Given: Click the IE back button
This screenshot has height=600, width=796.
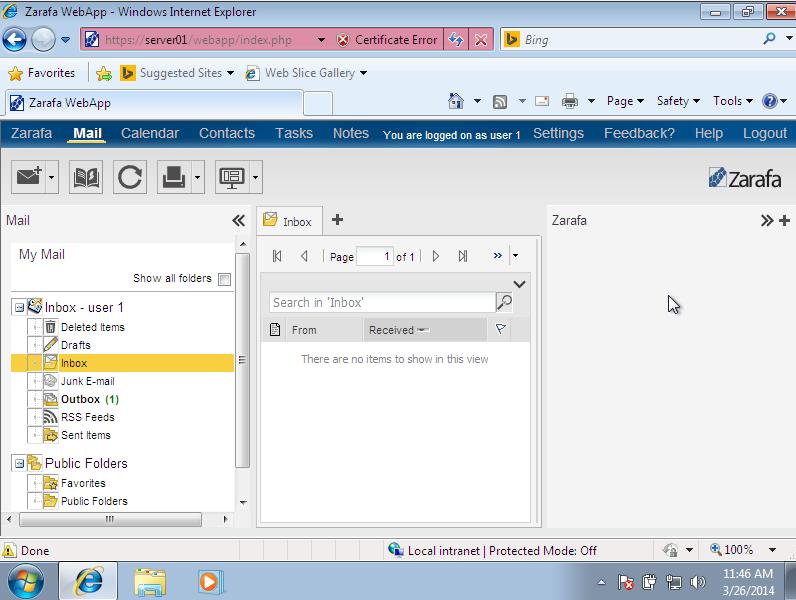Looking at the screenshot, I should [x=15, y=39].
